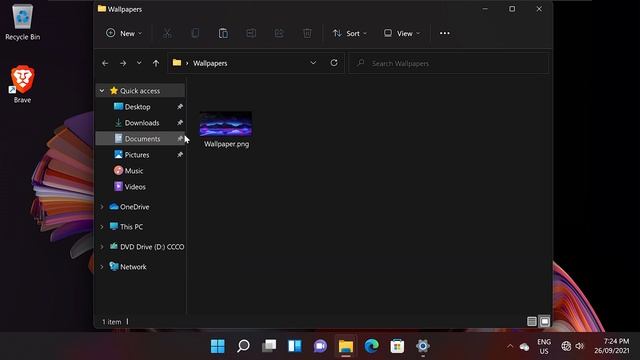Click the weather tray icon

[x=524, y=347]
